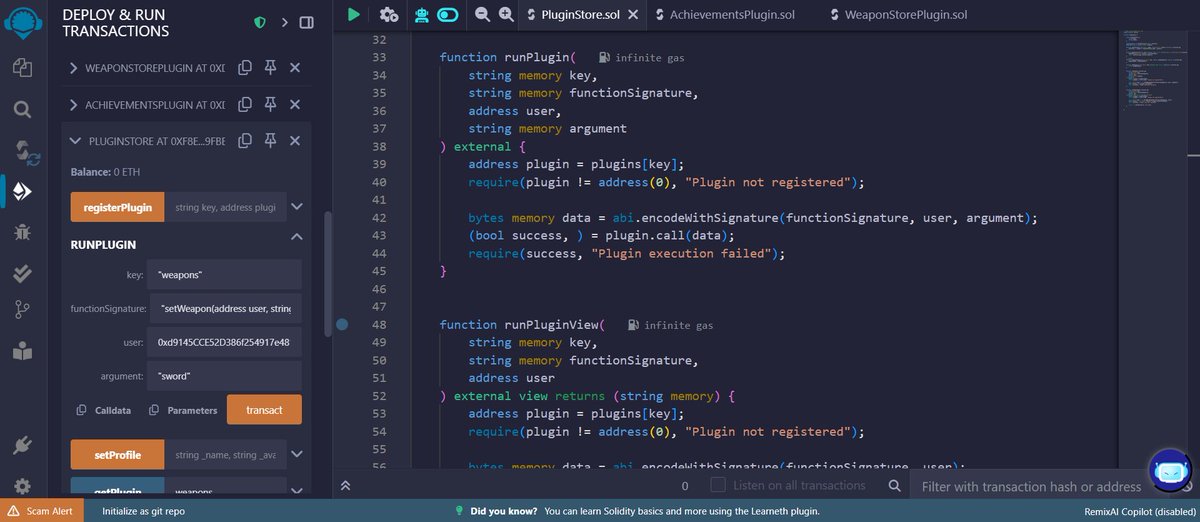
Task: Click the registerPlugin parameters input
Action: (x=225, y=208)
